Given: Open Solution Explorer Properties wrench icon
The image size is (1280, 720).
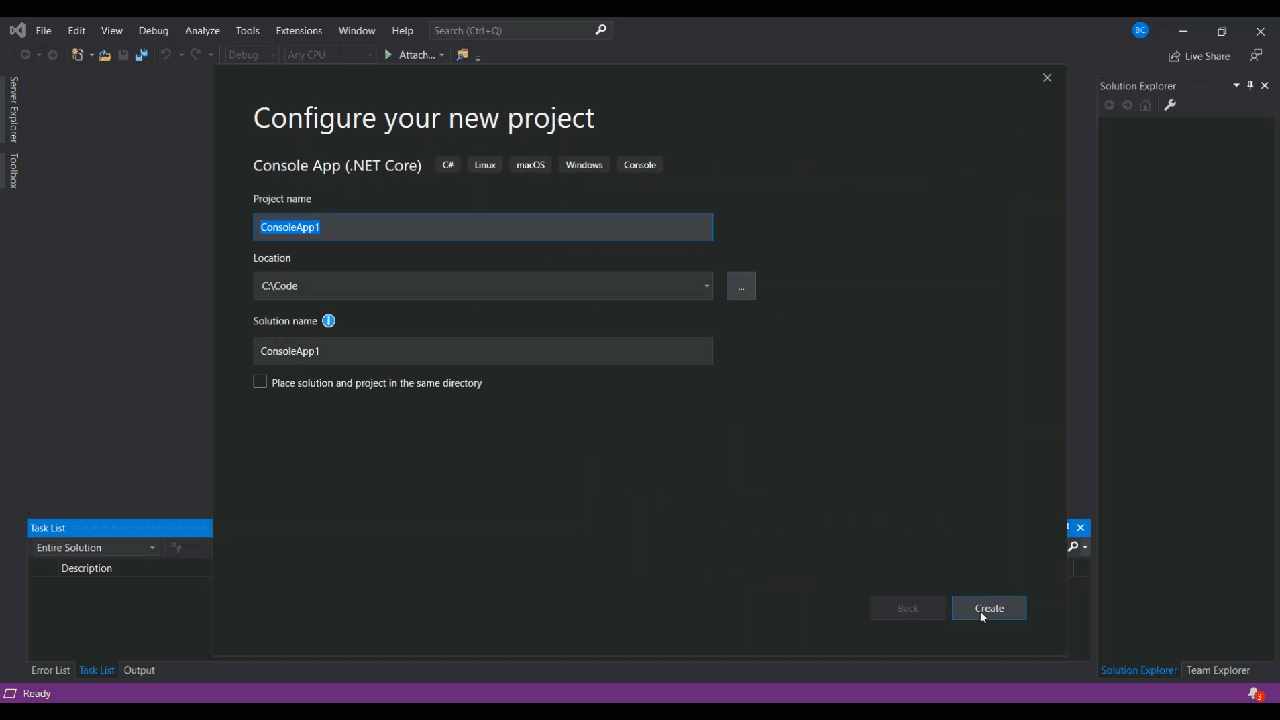Looking at the screenshot, I should pos(1170,105).
